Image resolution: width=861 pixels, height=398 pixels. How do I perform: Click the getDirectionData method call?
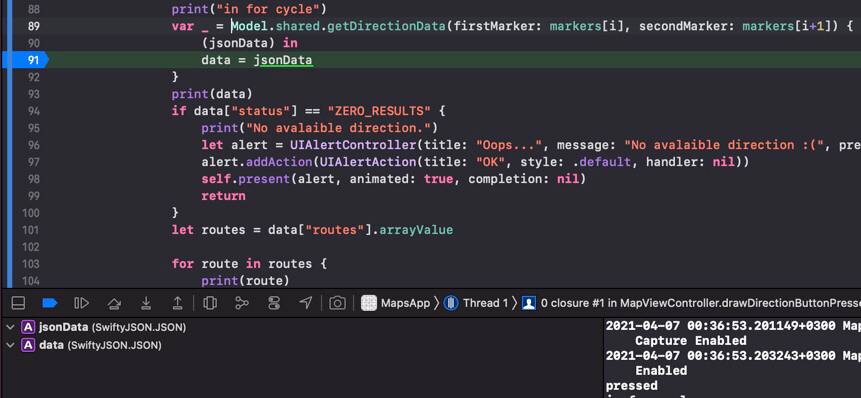coord(386,26)
